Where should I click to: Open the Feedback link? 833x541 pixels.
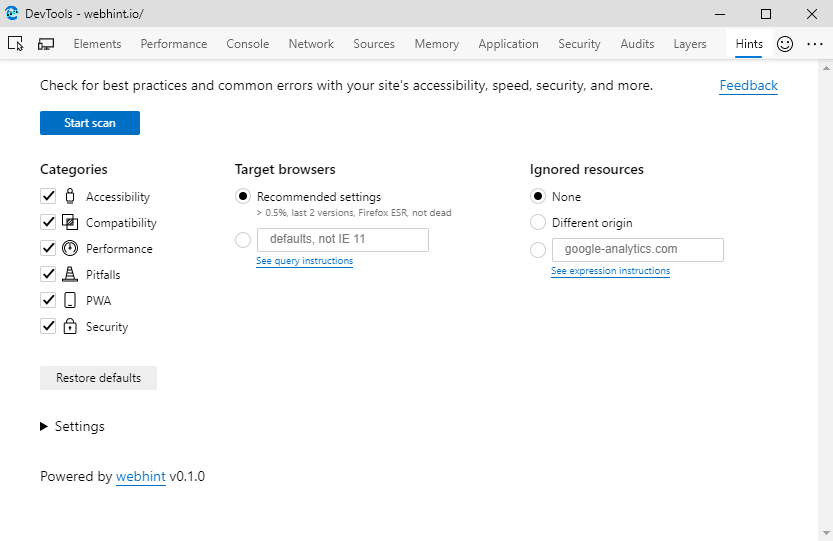(x=749, y=86)
